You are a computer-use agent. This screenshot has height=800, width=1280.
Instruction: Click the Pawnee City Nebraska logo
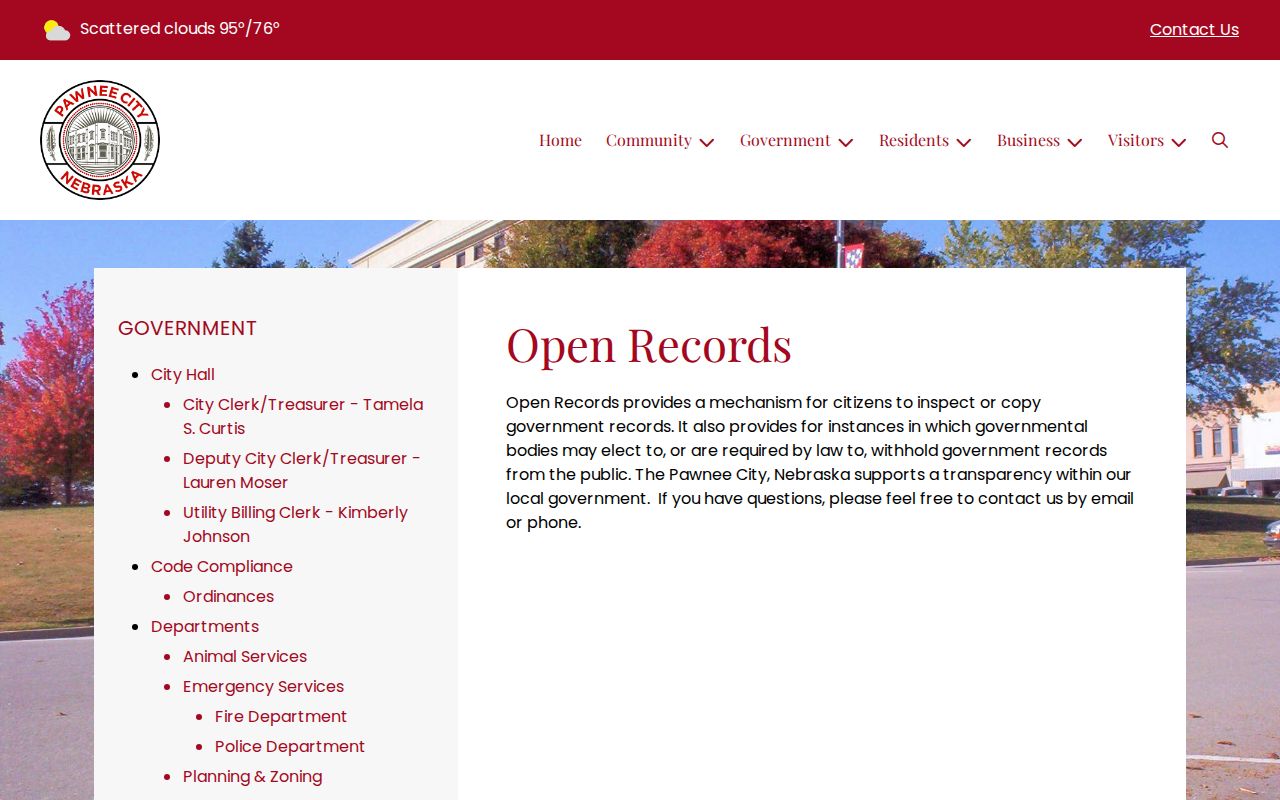click(100, 140)
